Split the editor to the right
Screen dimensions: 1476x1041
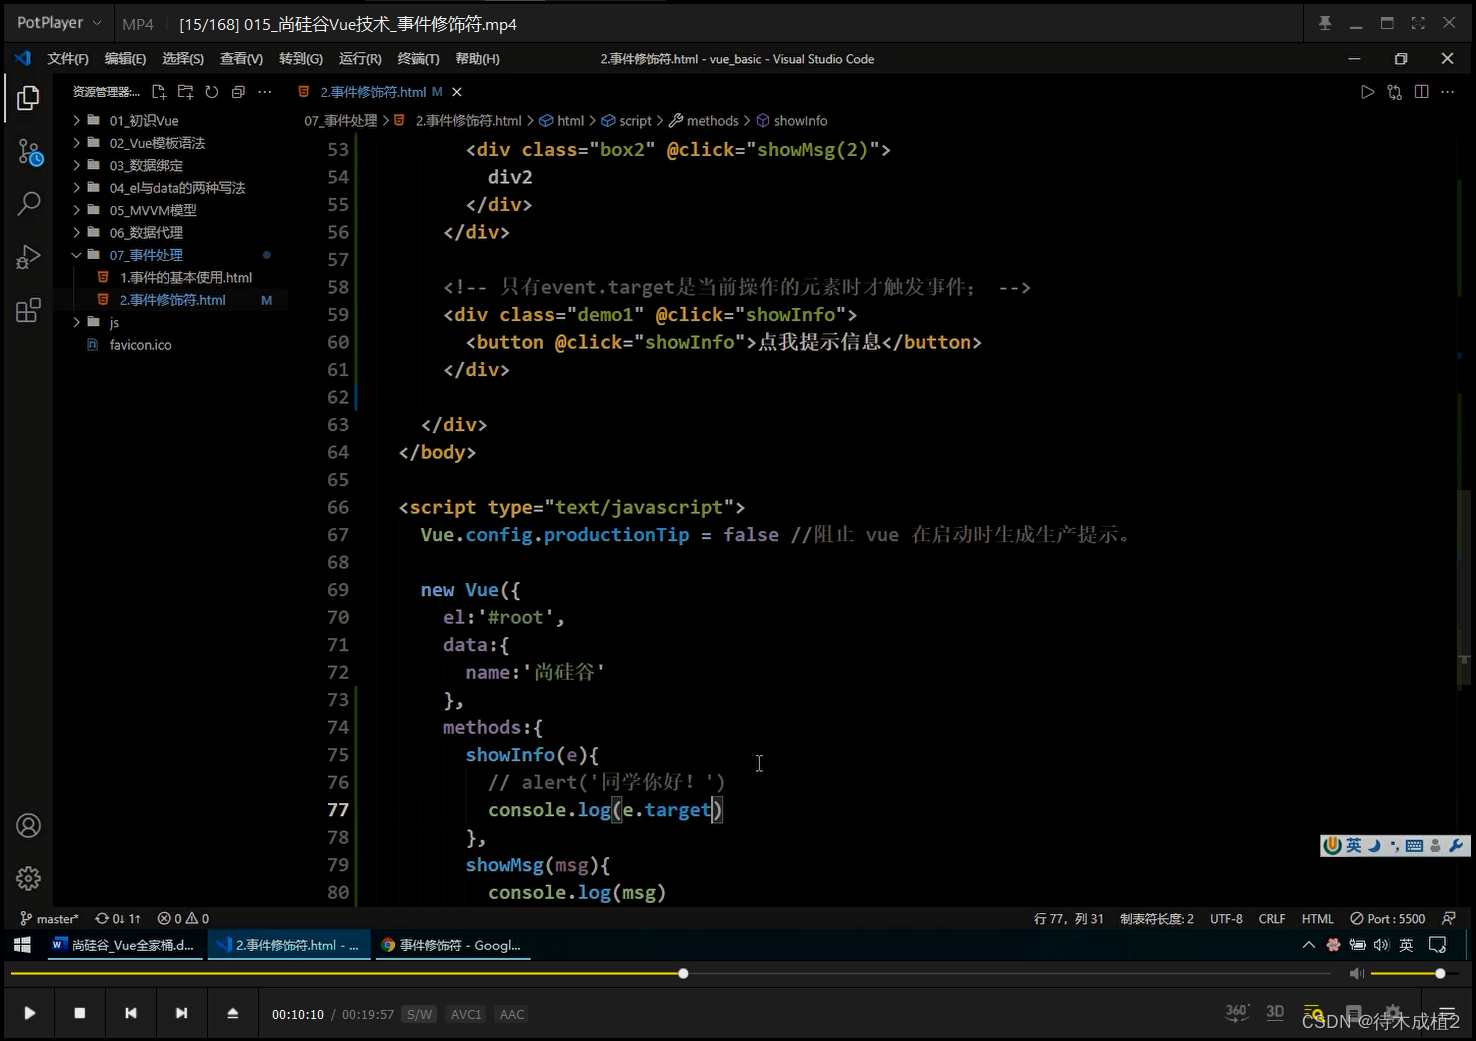coord(1421,92)
